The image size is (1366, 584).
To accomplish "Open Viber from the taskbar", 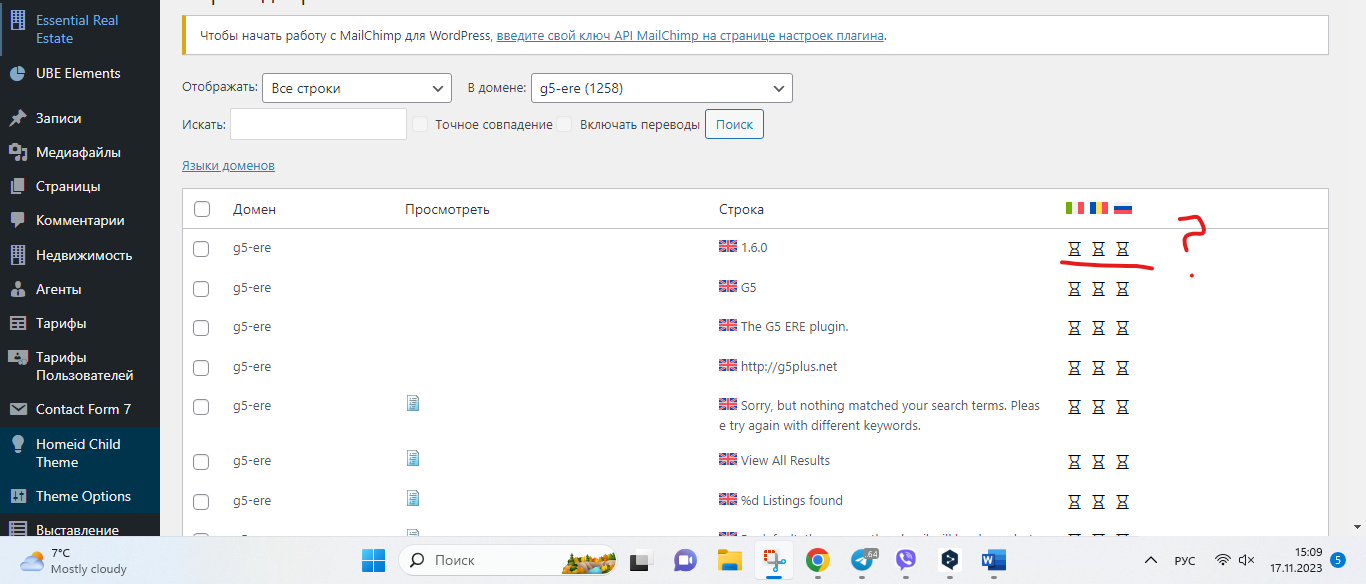I will click(x=906, y=560).
